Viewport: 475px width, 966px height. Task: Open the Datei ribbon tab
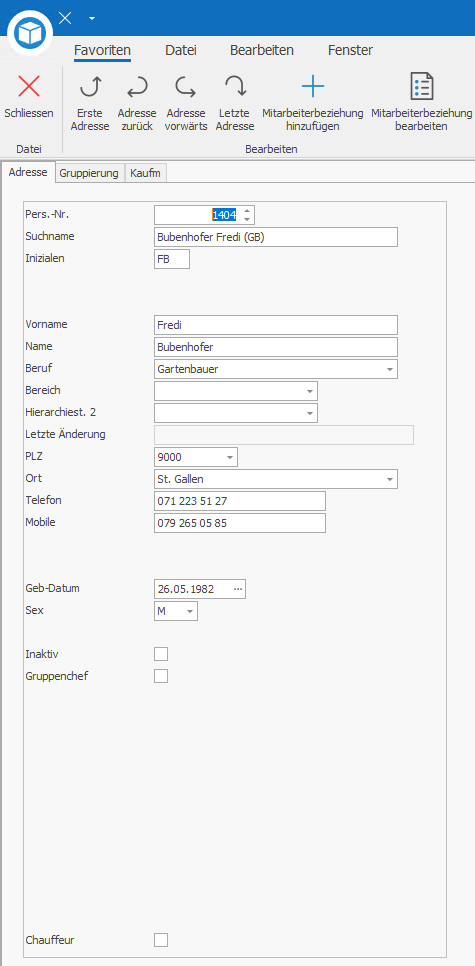coord(181,51)
